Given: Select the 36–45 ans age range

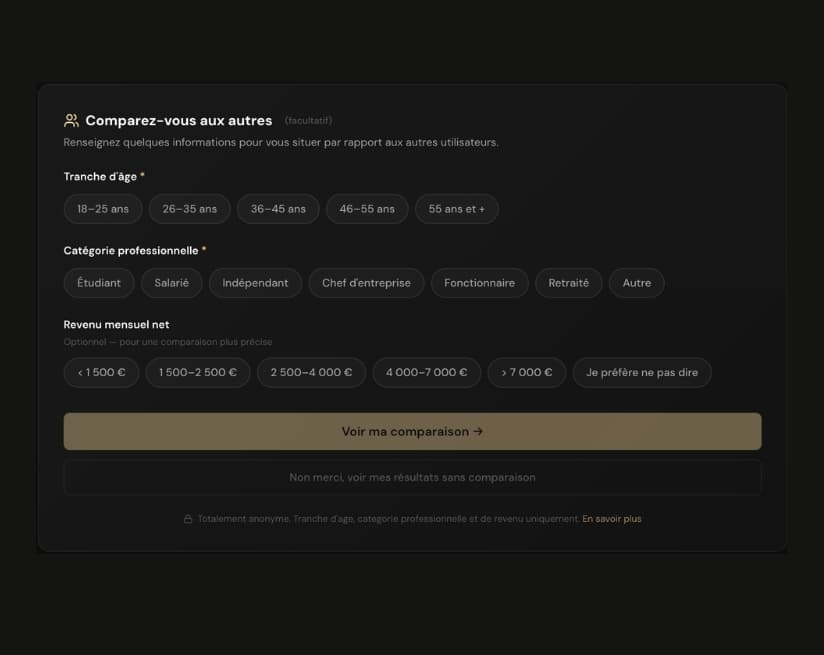Looking at the screenshot, I should pos(278,209).
